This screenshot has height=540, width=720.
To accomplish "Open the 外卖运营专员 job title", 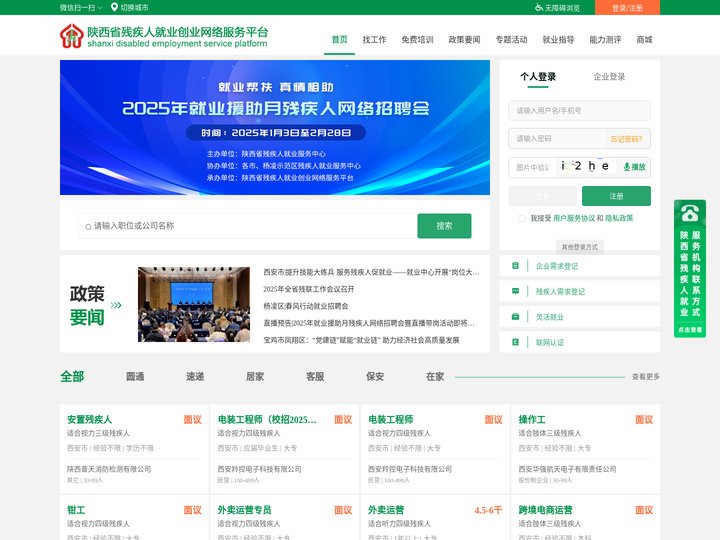I will tap(244, 510).
